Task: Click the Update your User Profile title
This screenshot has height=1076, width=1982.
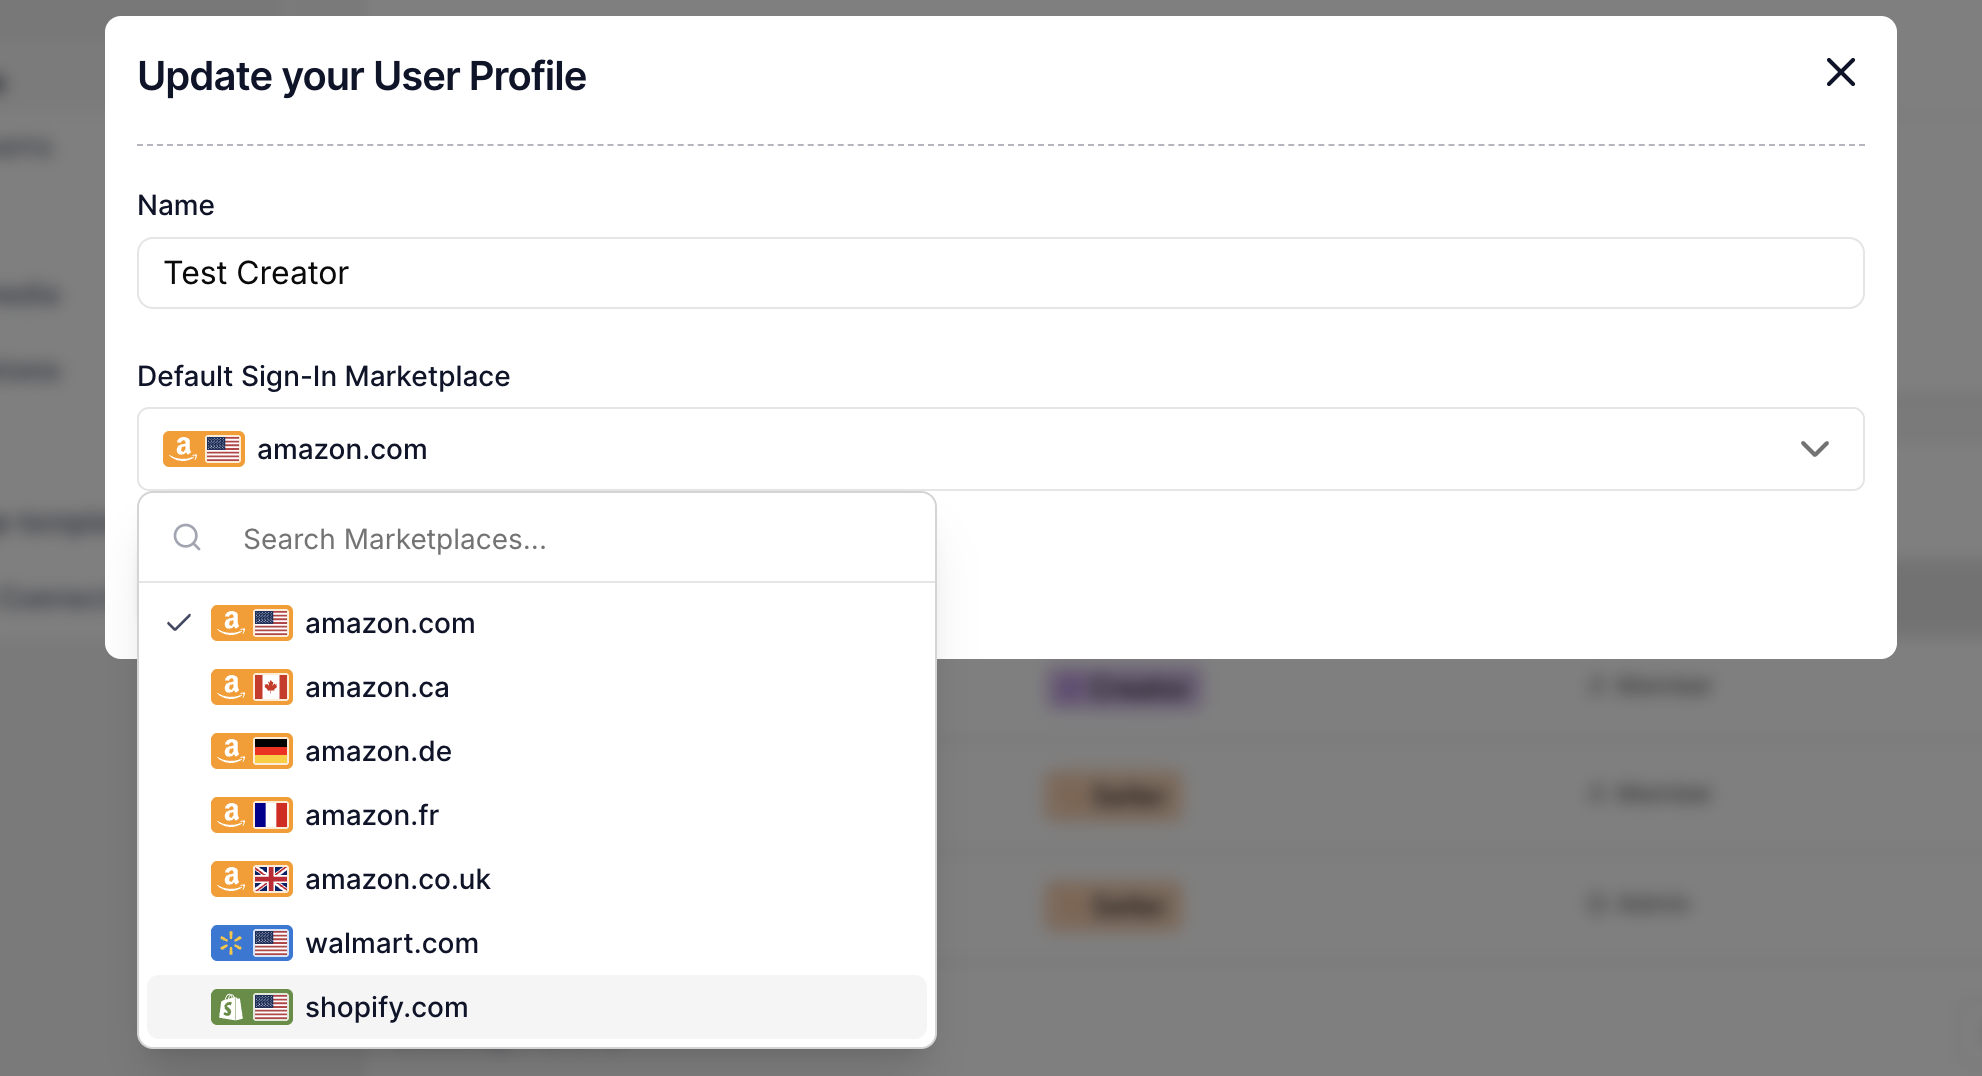Action: click(363, 75)
